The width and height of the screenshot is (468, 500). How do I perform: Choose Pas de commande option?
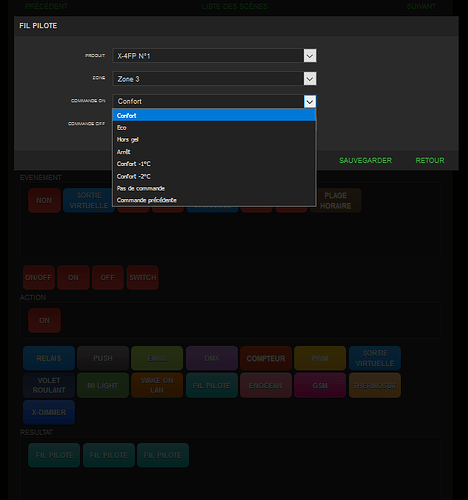tap(214, 188)
